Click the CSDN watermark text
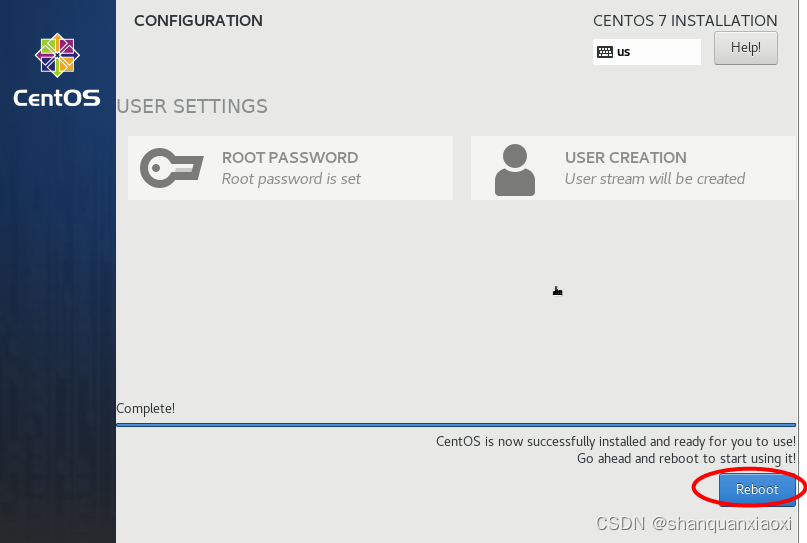Image resolution: width=807 pixels, height=543 pixels. [694, 523]
